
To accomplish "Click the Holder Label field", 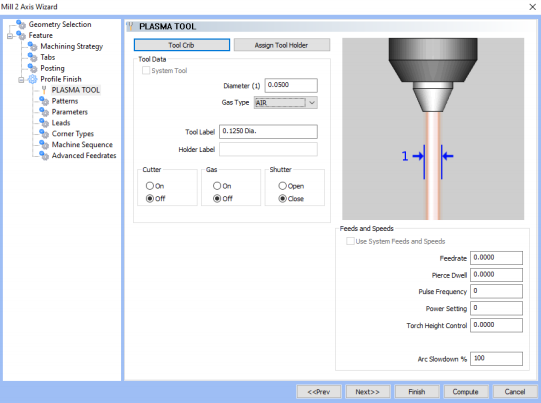I will tap(268, 149).
